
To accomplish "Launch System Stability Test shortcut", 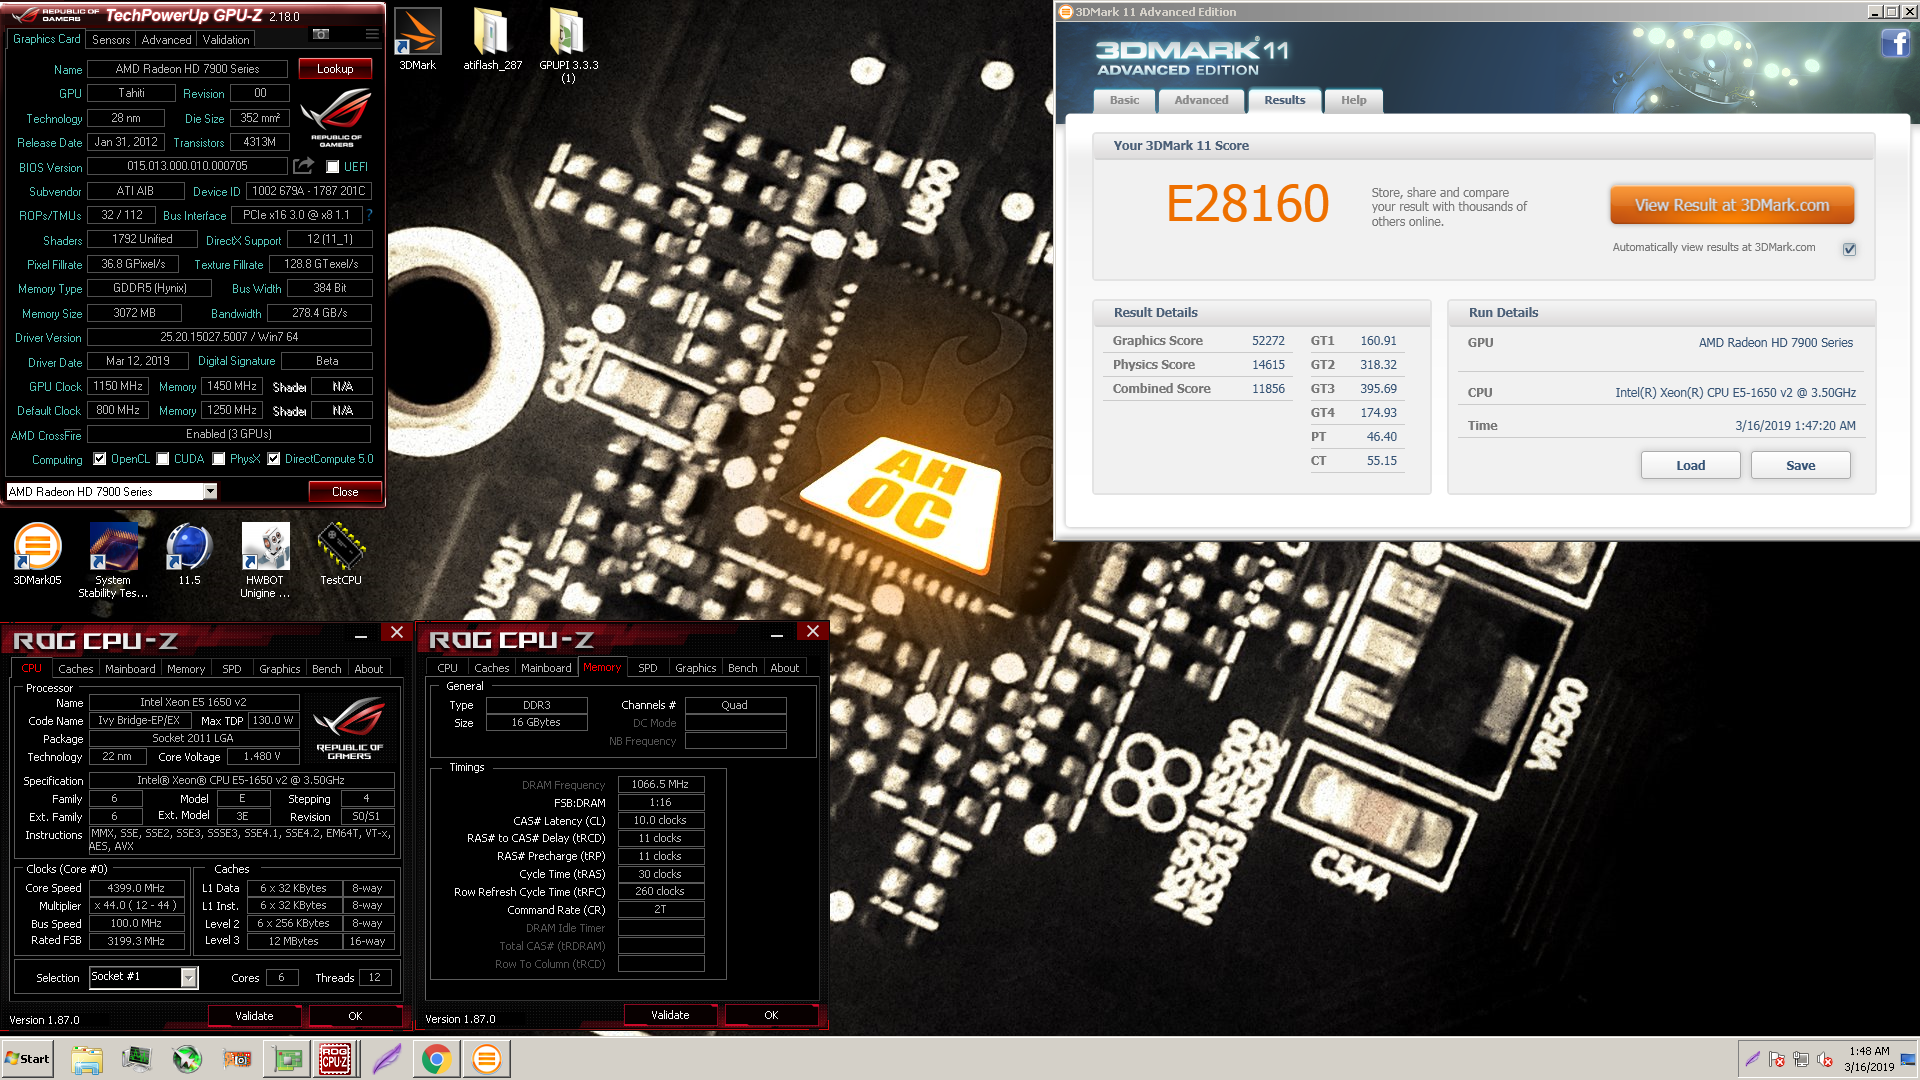I will tap(113, 560).
